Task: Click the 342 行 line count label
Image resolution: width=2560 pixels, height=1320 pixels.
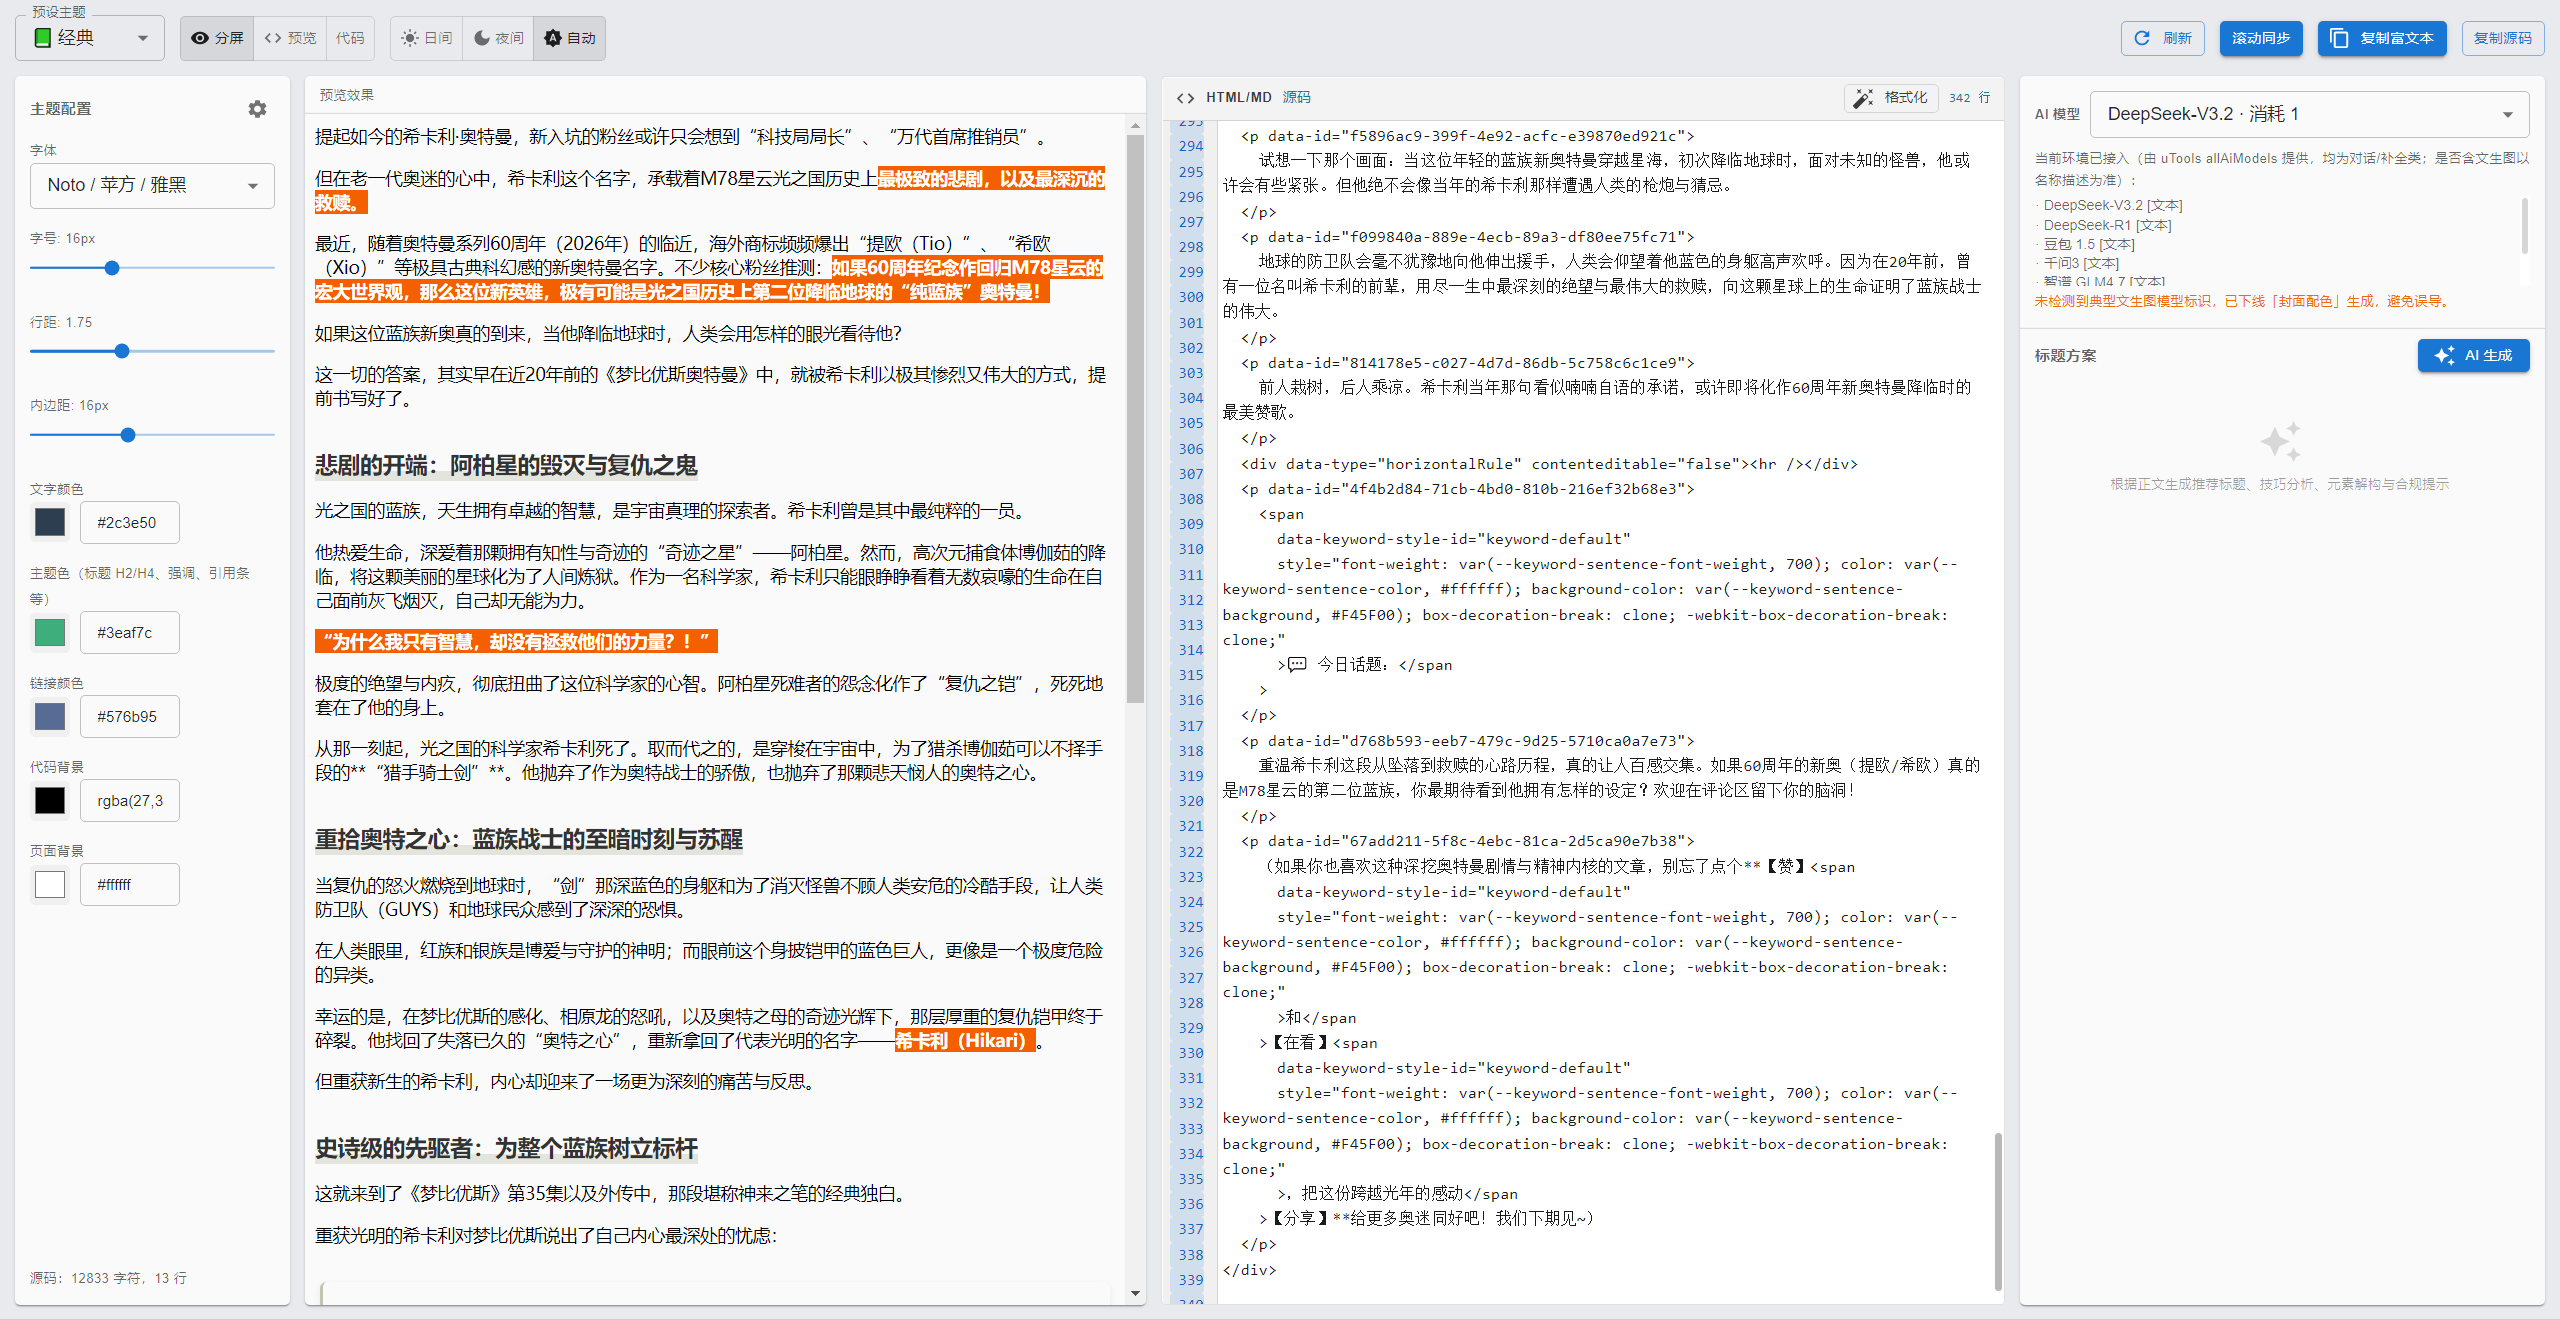Action: tap(1969, 98)
